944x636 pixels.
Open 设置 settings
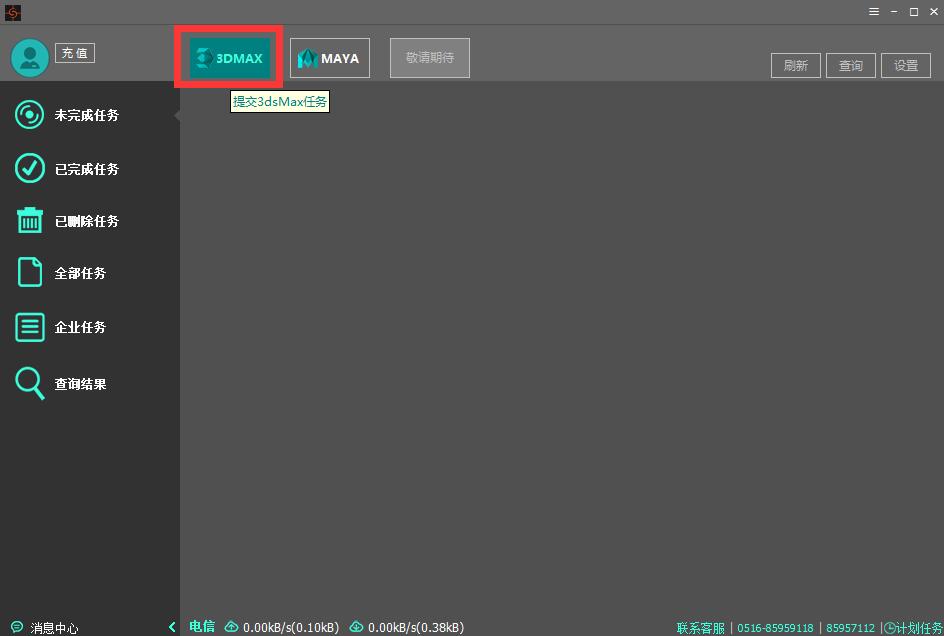click(x=906, y=66)
